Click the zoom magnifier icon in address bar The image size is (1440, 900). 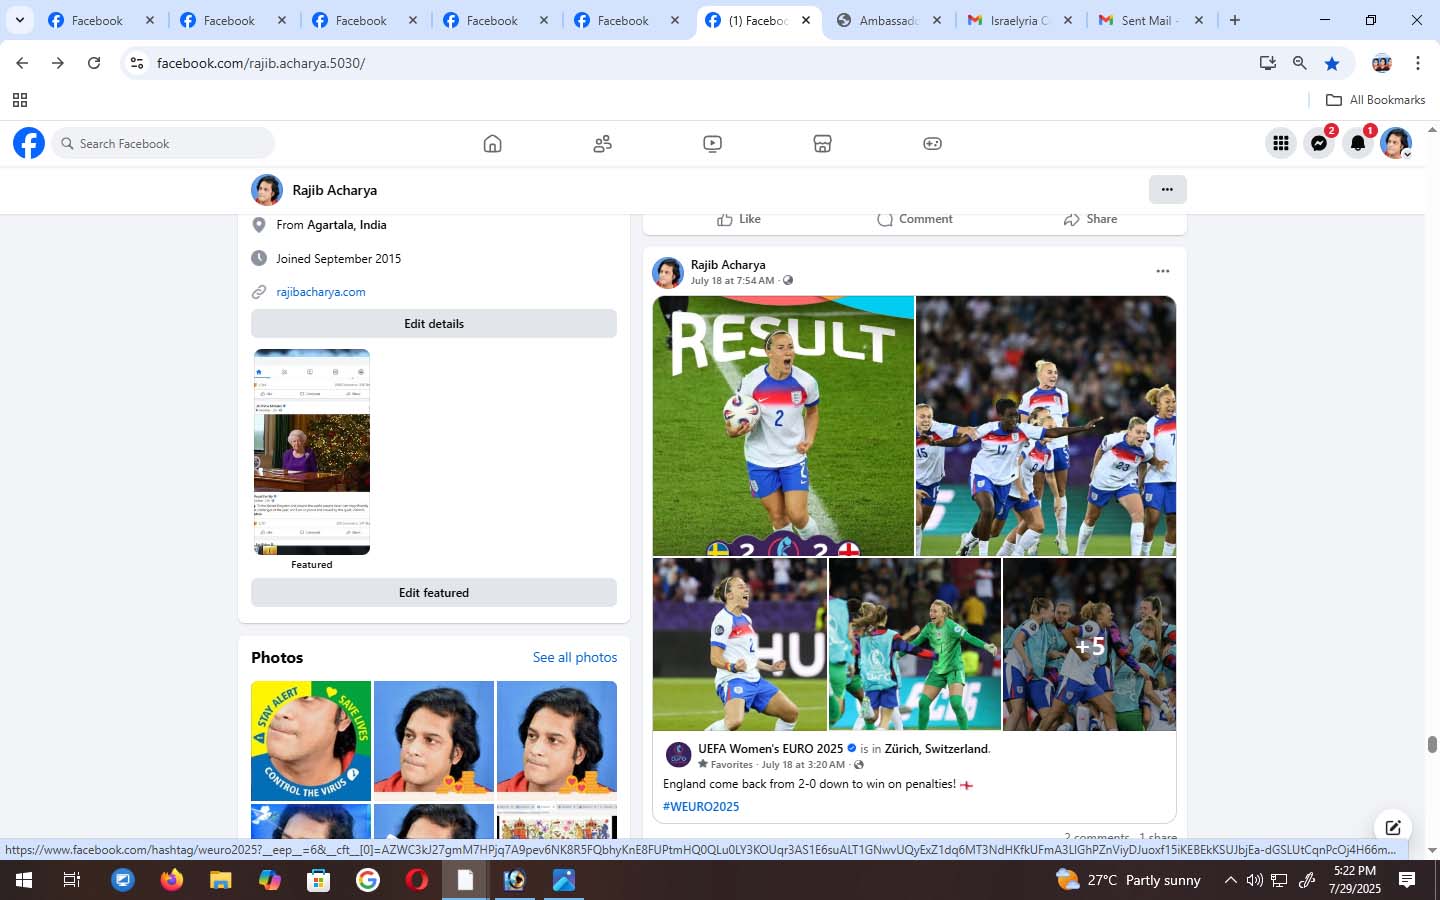point(1299,63)
